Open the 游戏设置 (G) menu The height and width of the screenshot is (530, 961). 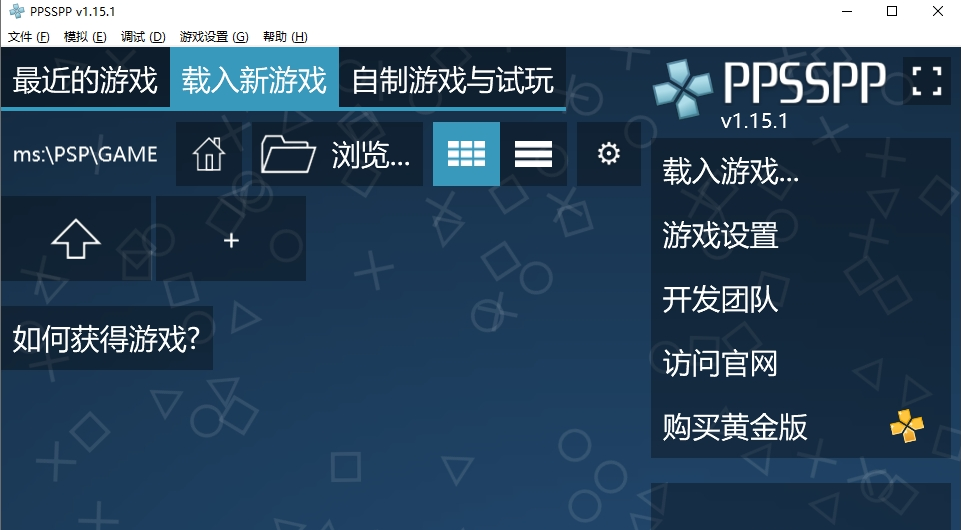[x=214, y=37]
